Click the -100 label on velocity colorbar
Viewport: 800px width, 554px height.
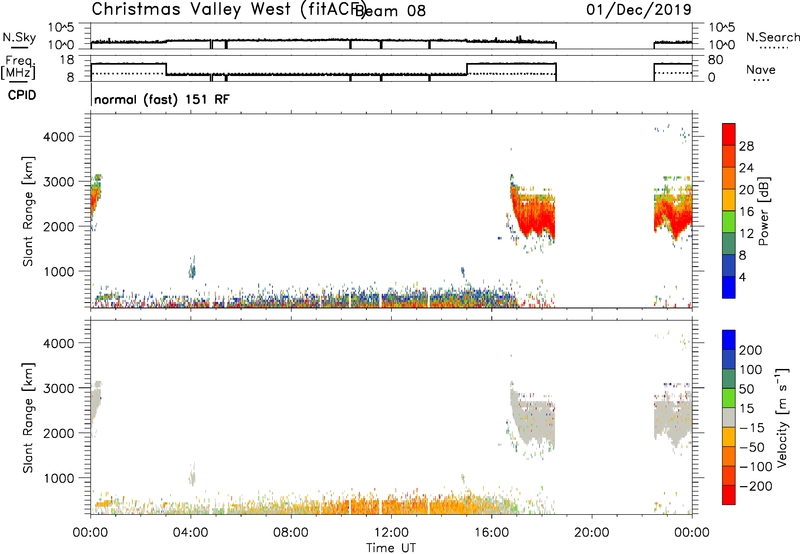(756, 467)
